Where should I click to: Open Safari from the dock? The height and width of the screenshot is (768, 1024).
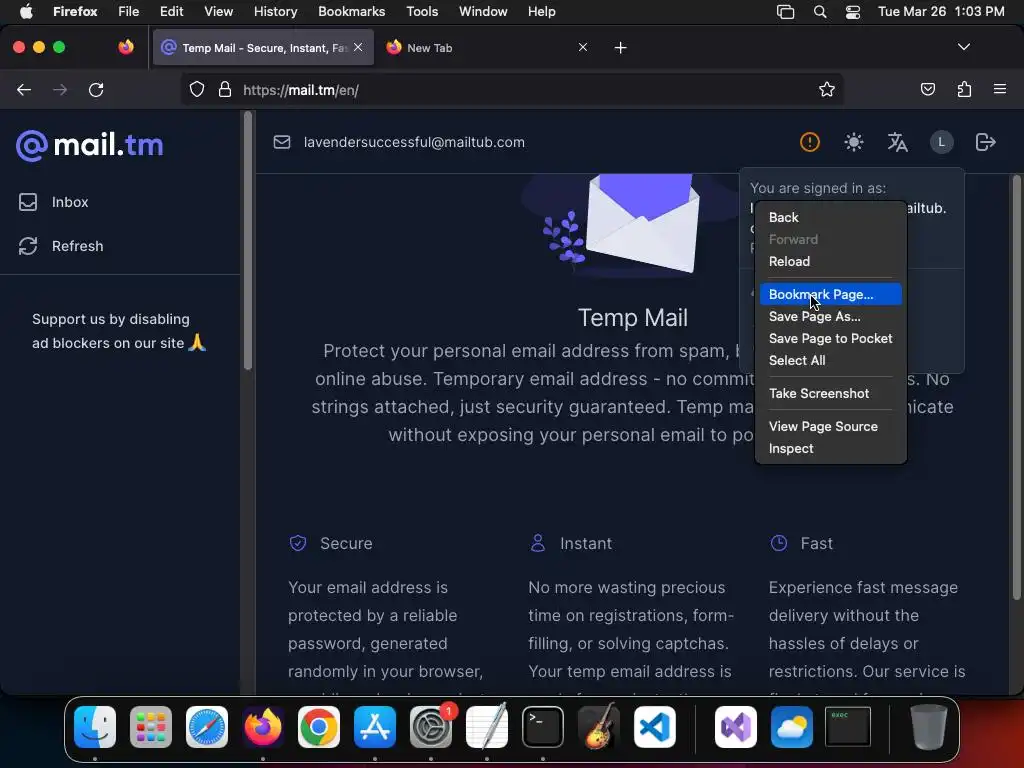(207, 727)
